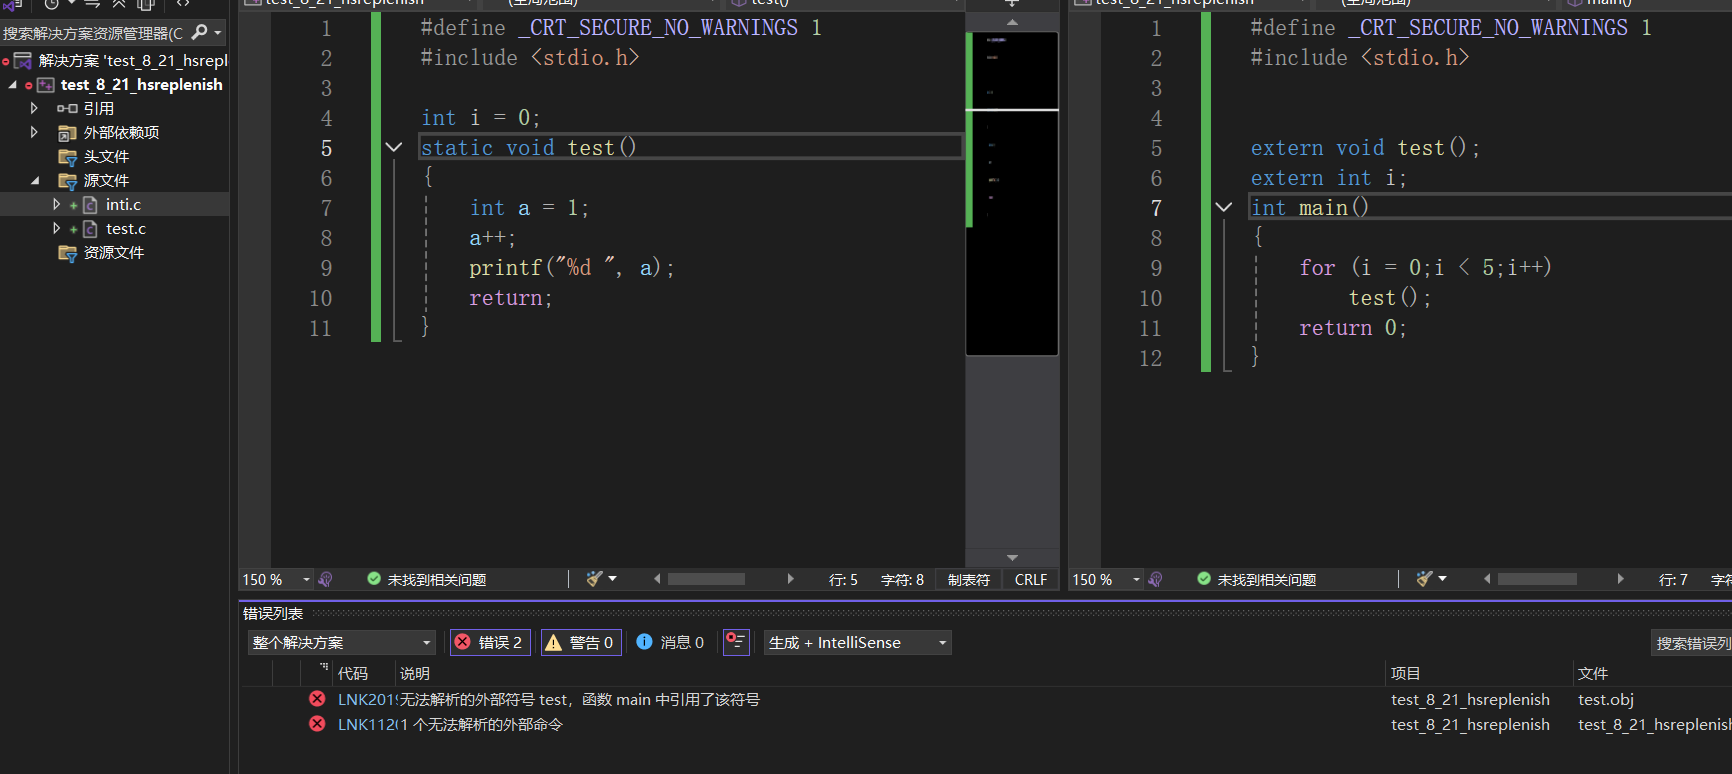Click the left editor vertical scroll down arrow
Screen dimensions: 1732x774
(x=1012, y=557)
